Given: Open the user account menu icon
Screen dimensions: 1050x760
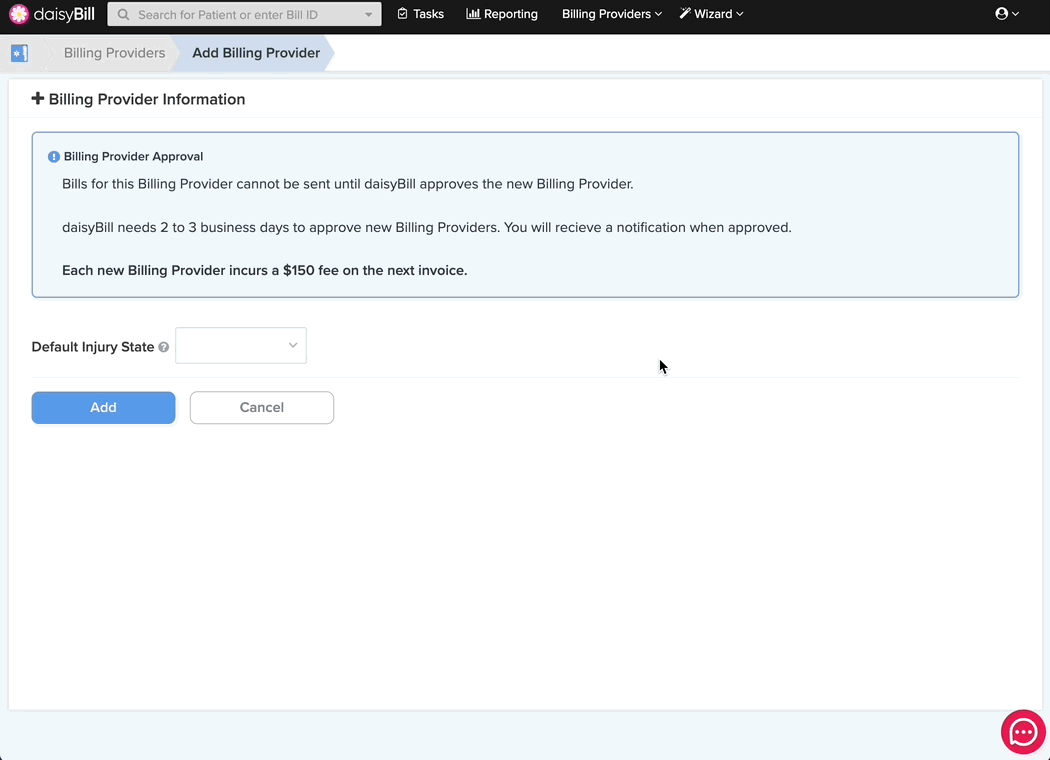Looking at the screenshot, I should [x=1006, y=13].
